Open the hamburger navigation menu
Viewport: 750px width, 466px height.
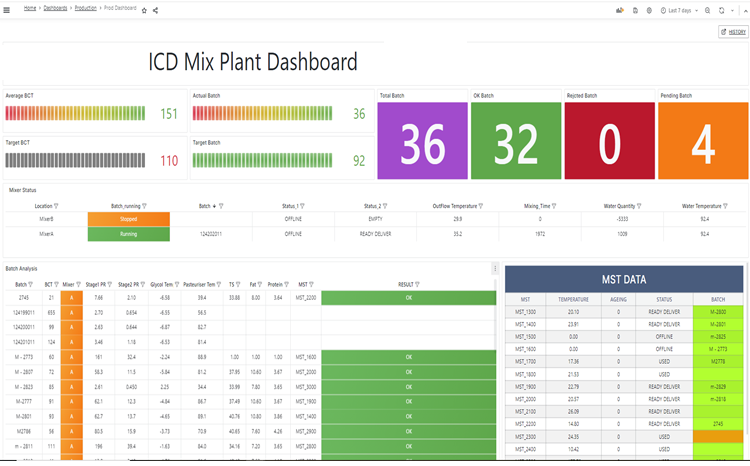click(x=7, y=10)
